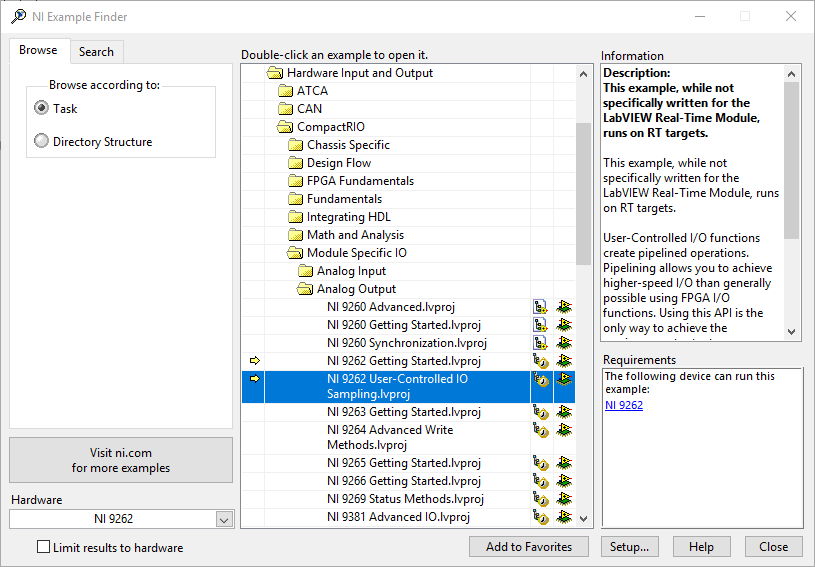This screenshot has width=815, height=567.
Task: Select the Directory Structure radio button
Action: [x=41, y=141]
